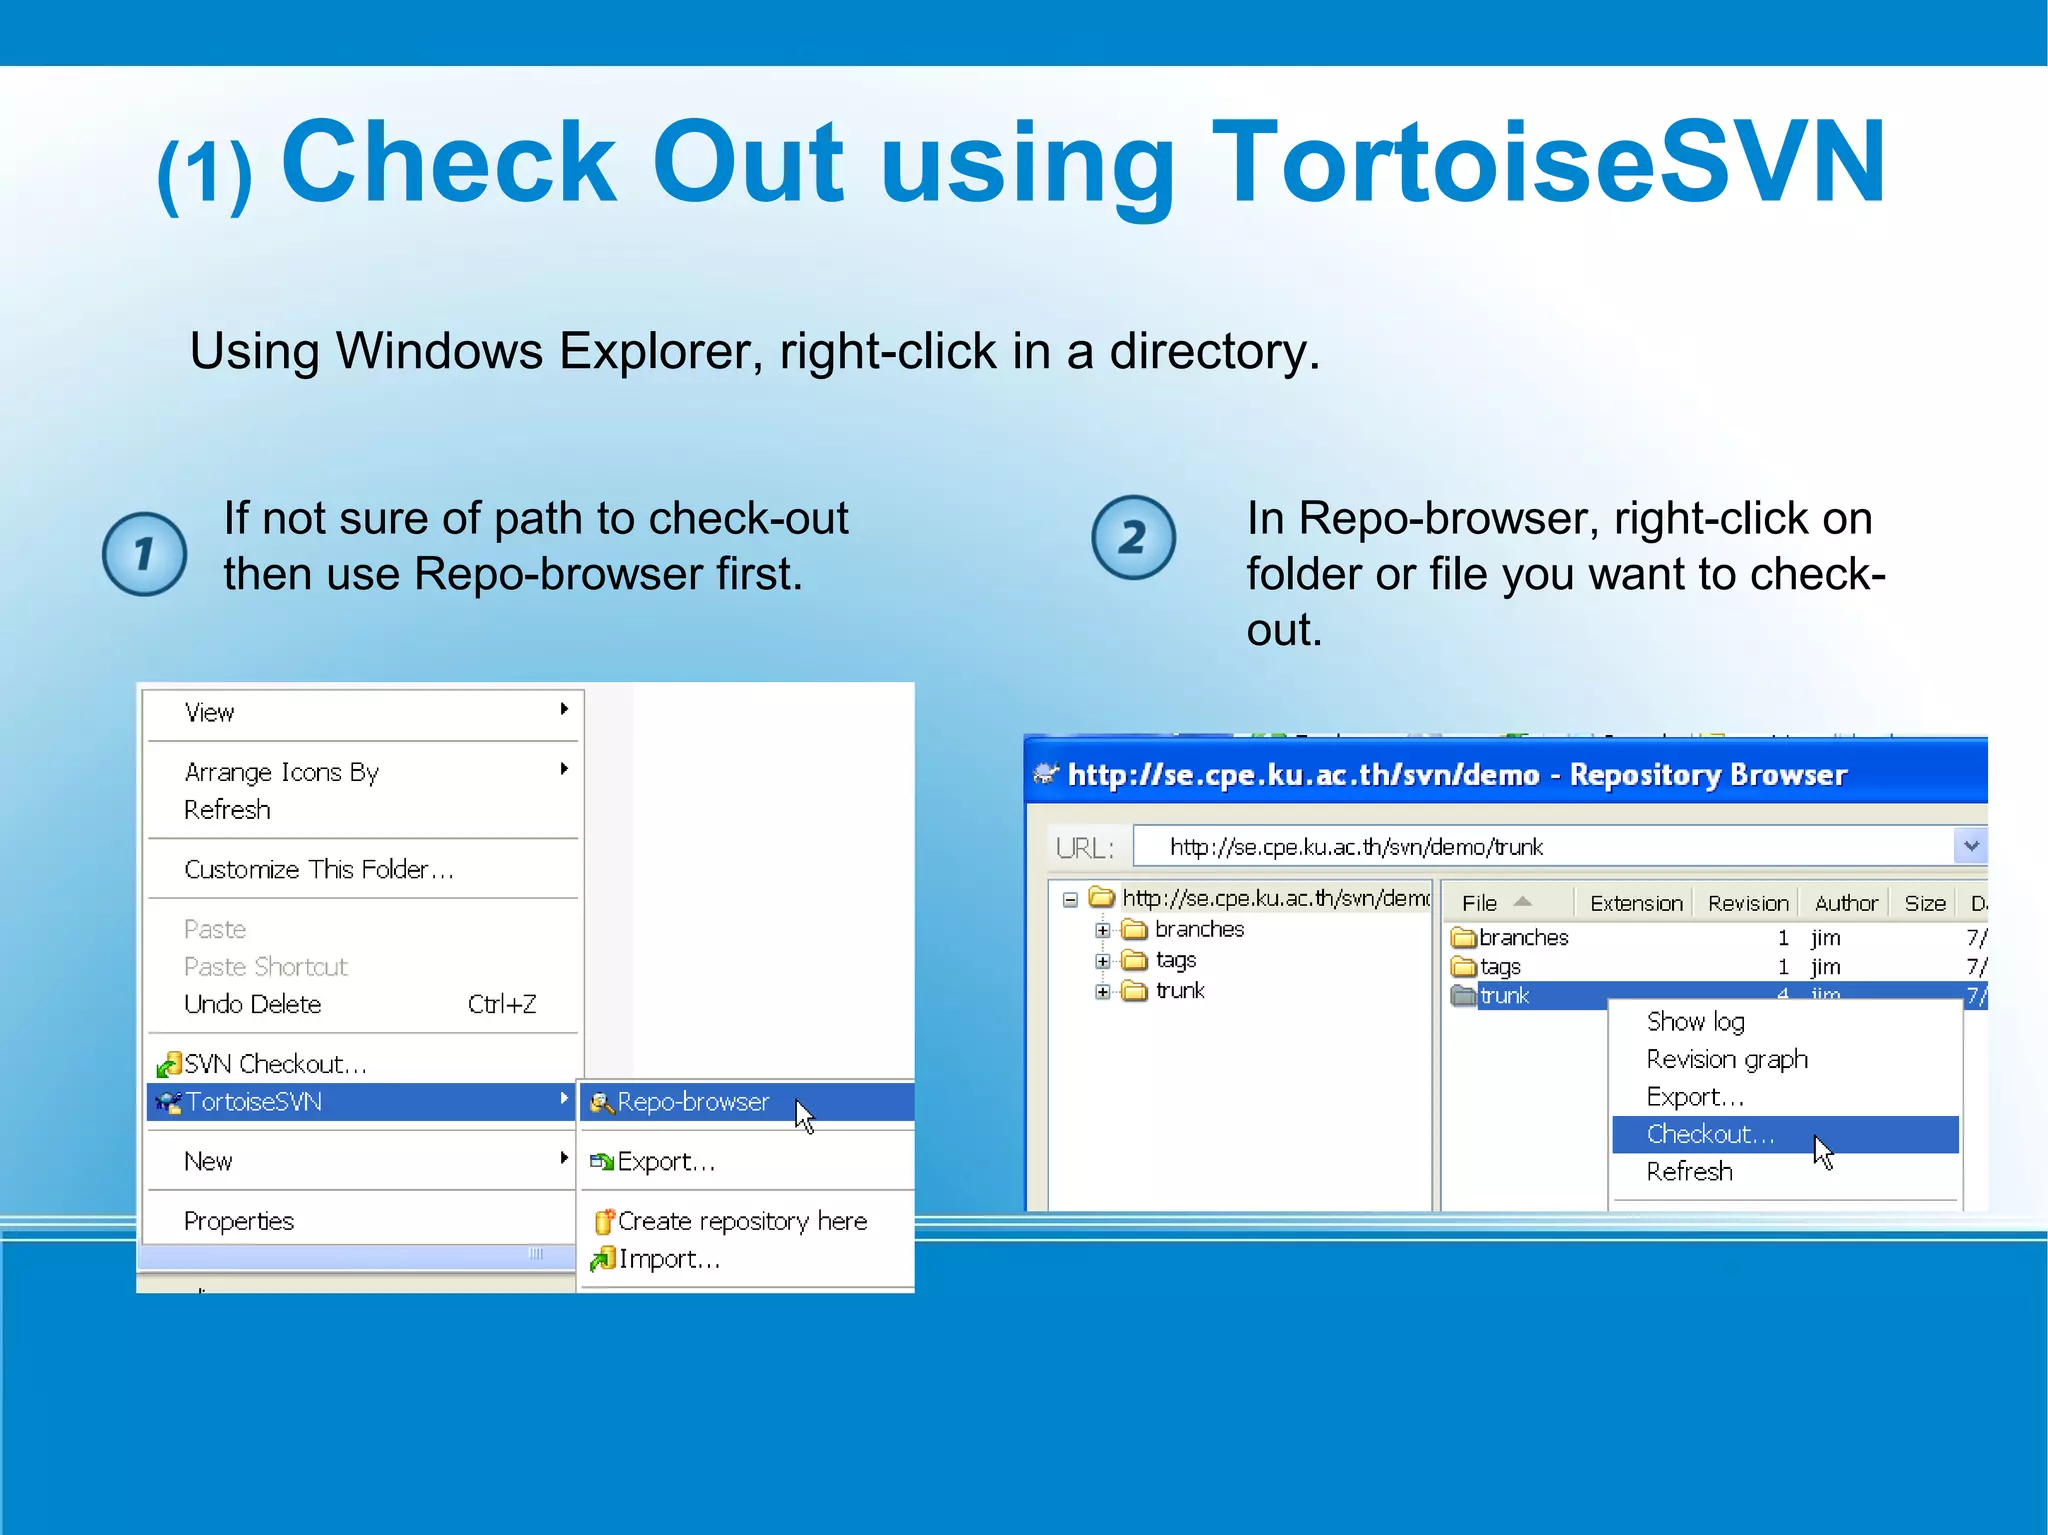Click the Import icon in submenu
2048x1535 pixels.
tap(602, 1259)
